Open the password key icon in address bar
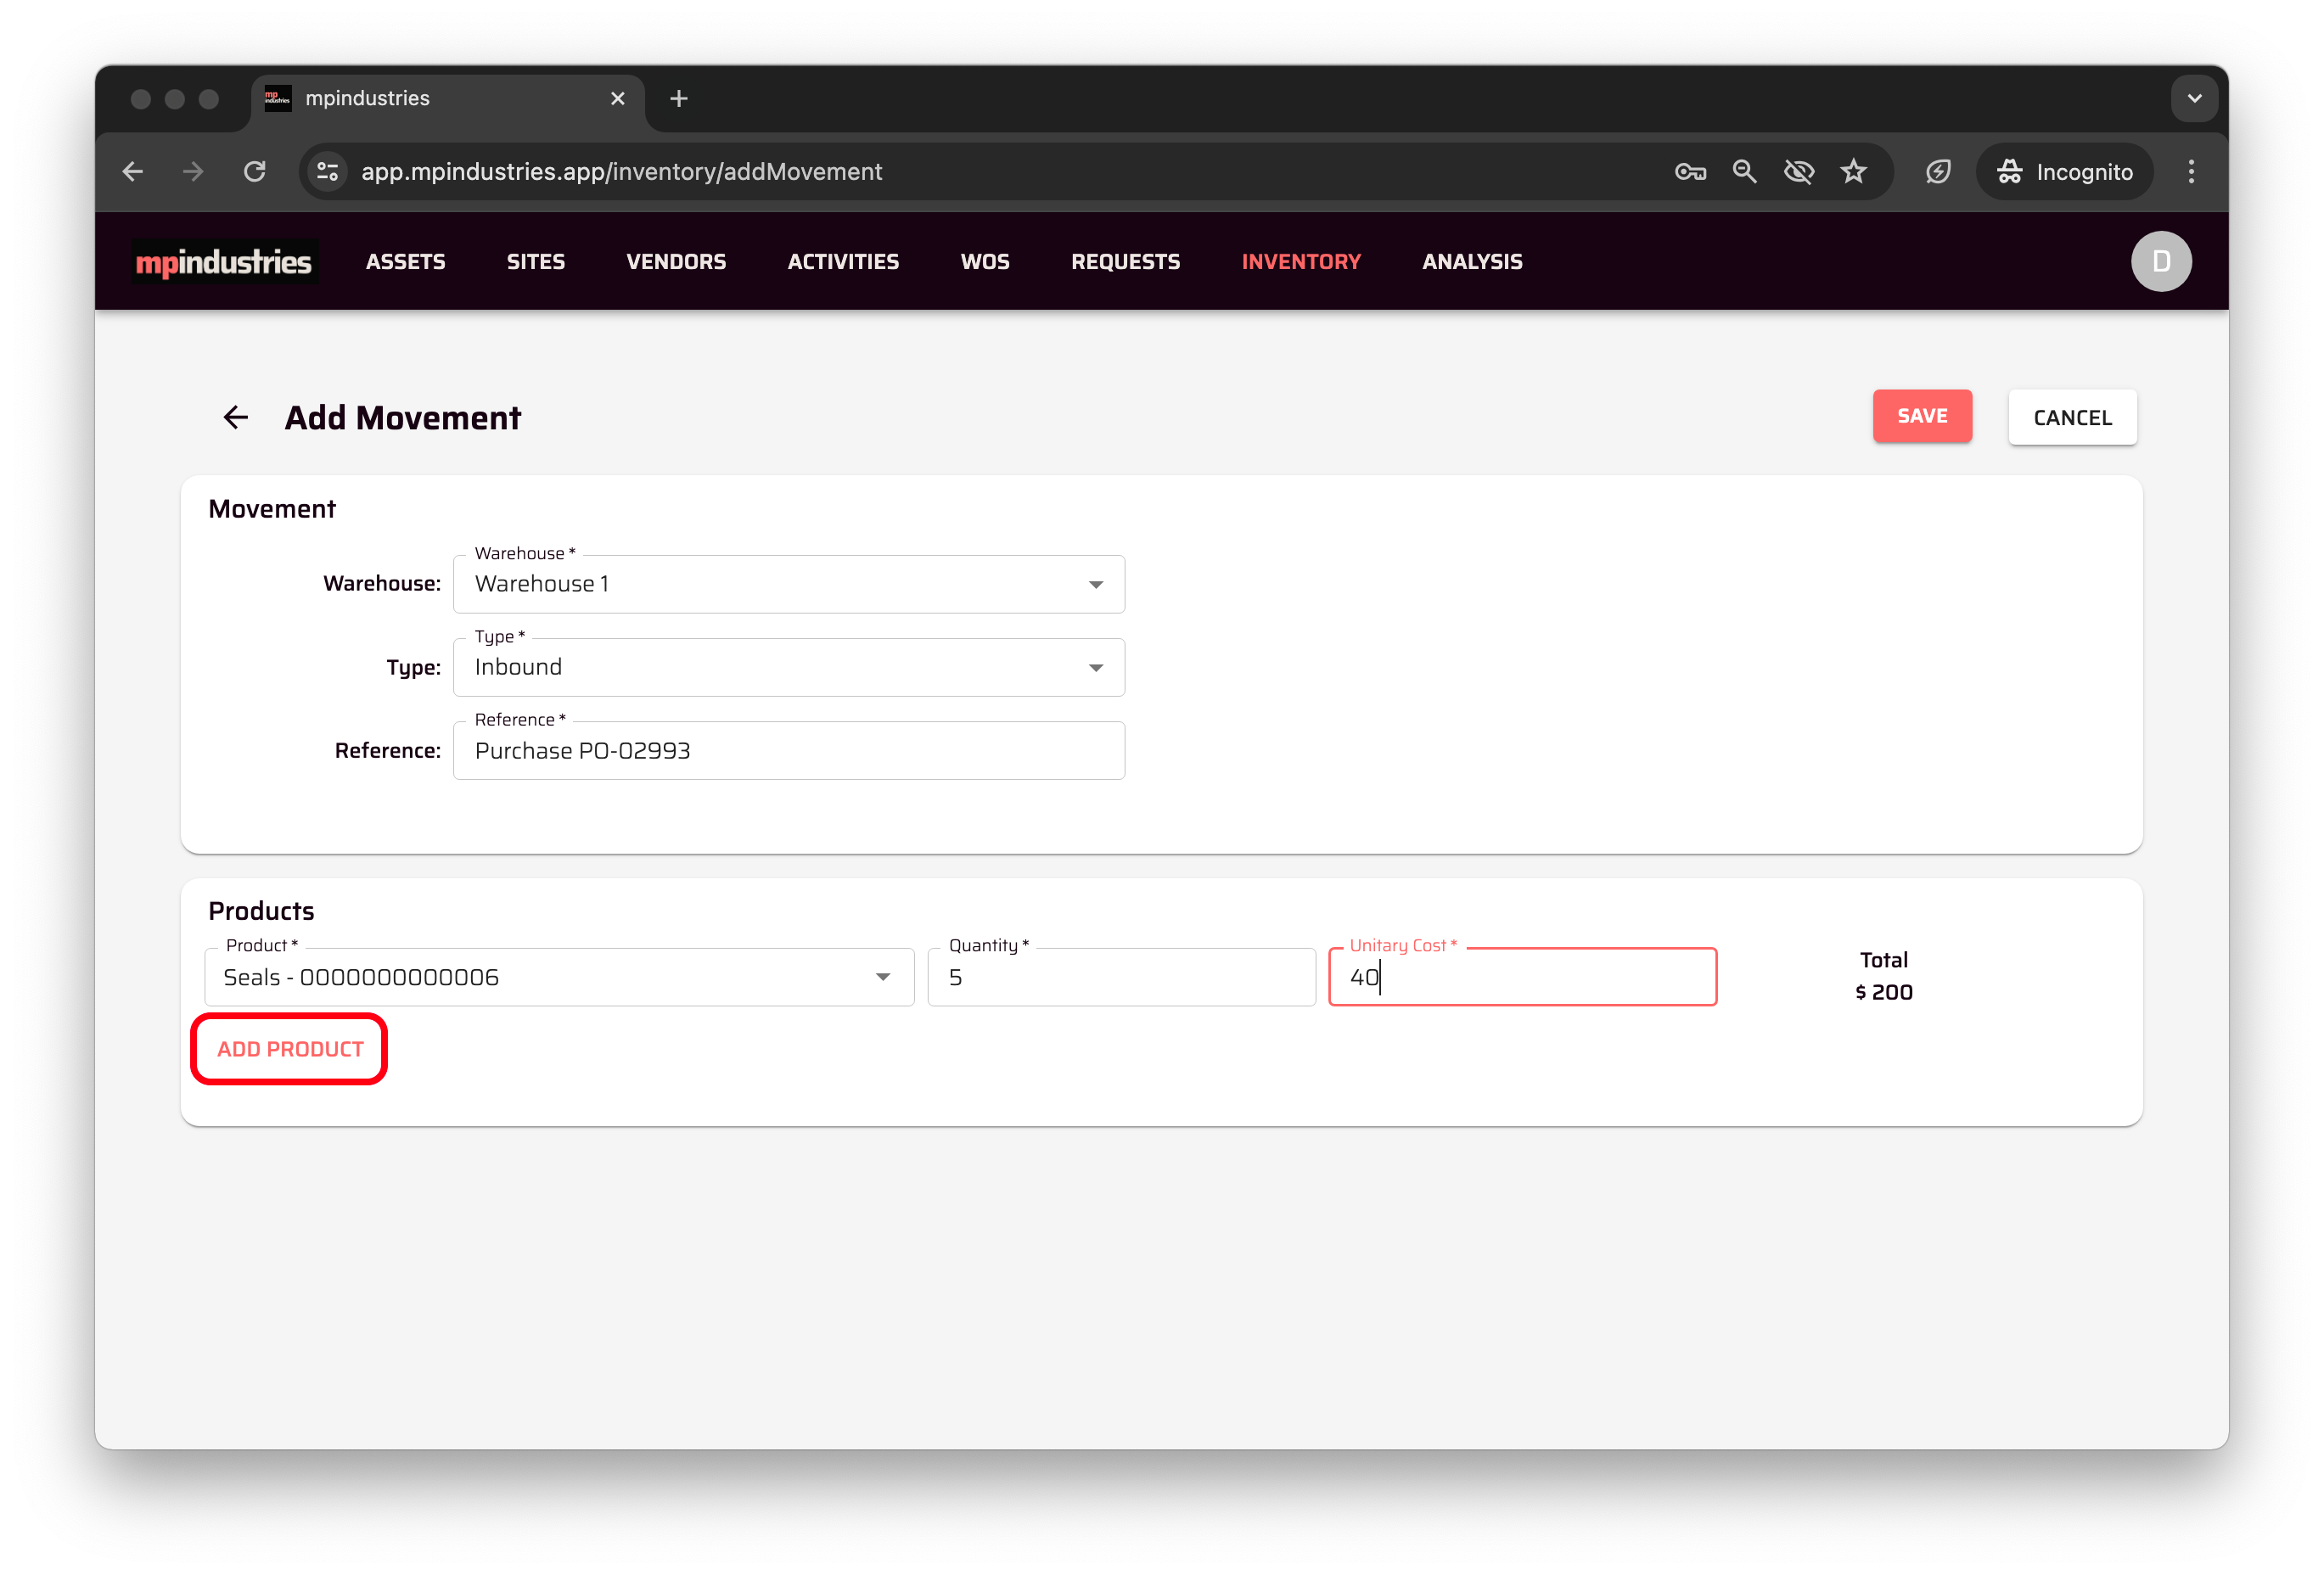Image resolution: width=2324 pixels, height=1575 pixels. (x=1690, y=172)
